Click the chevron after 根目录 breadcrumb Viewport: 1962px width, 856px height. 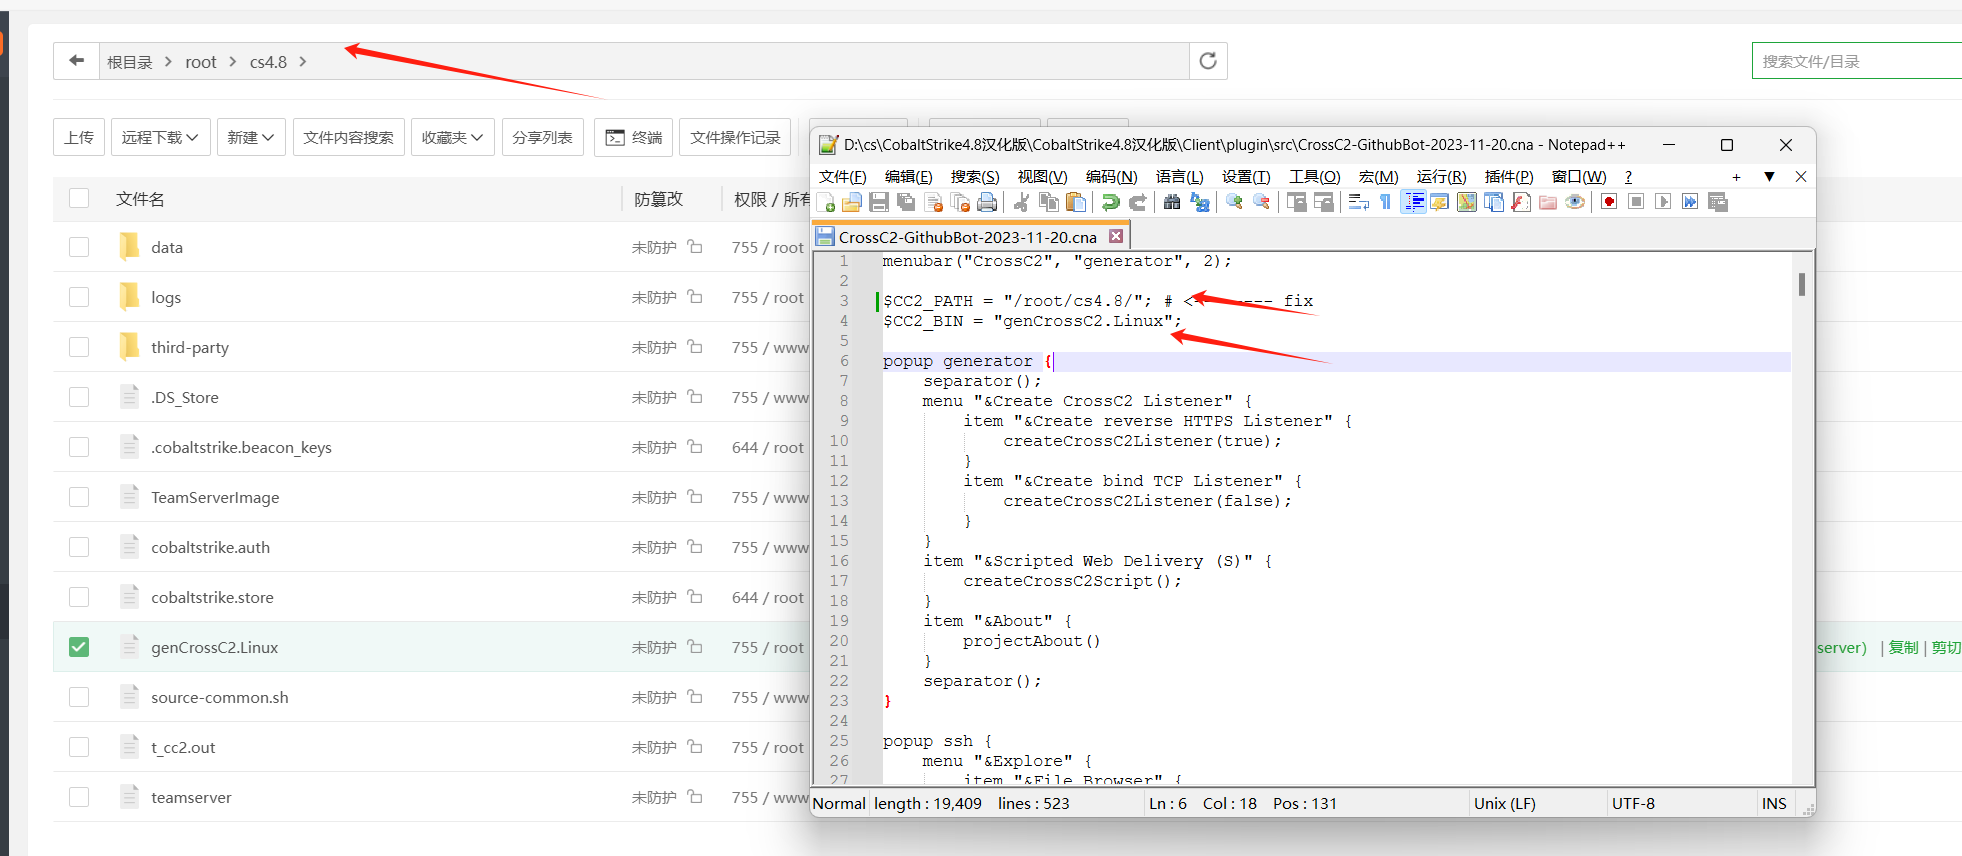tap(168, 61)
